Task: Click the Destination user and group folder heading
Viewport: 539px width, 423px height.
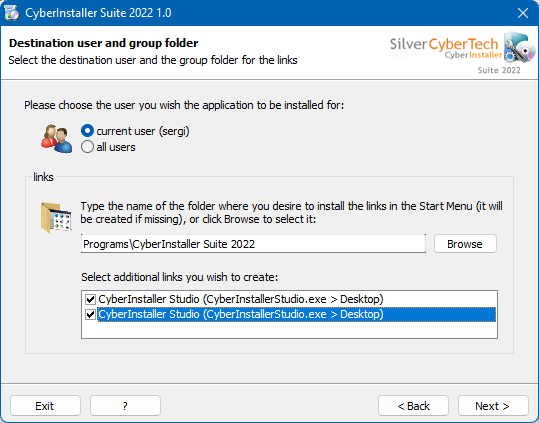Action: [103, 43]
